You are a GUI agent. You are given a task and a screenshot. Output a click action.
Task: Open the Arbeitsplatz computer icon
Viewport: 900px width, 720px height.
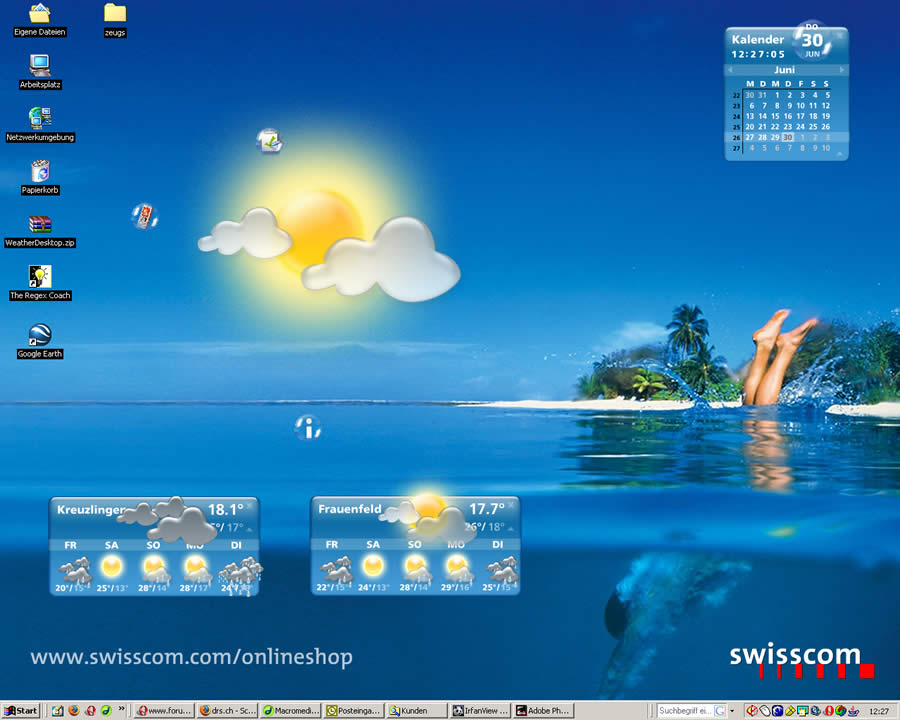pos(40,66)
